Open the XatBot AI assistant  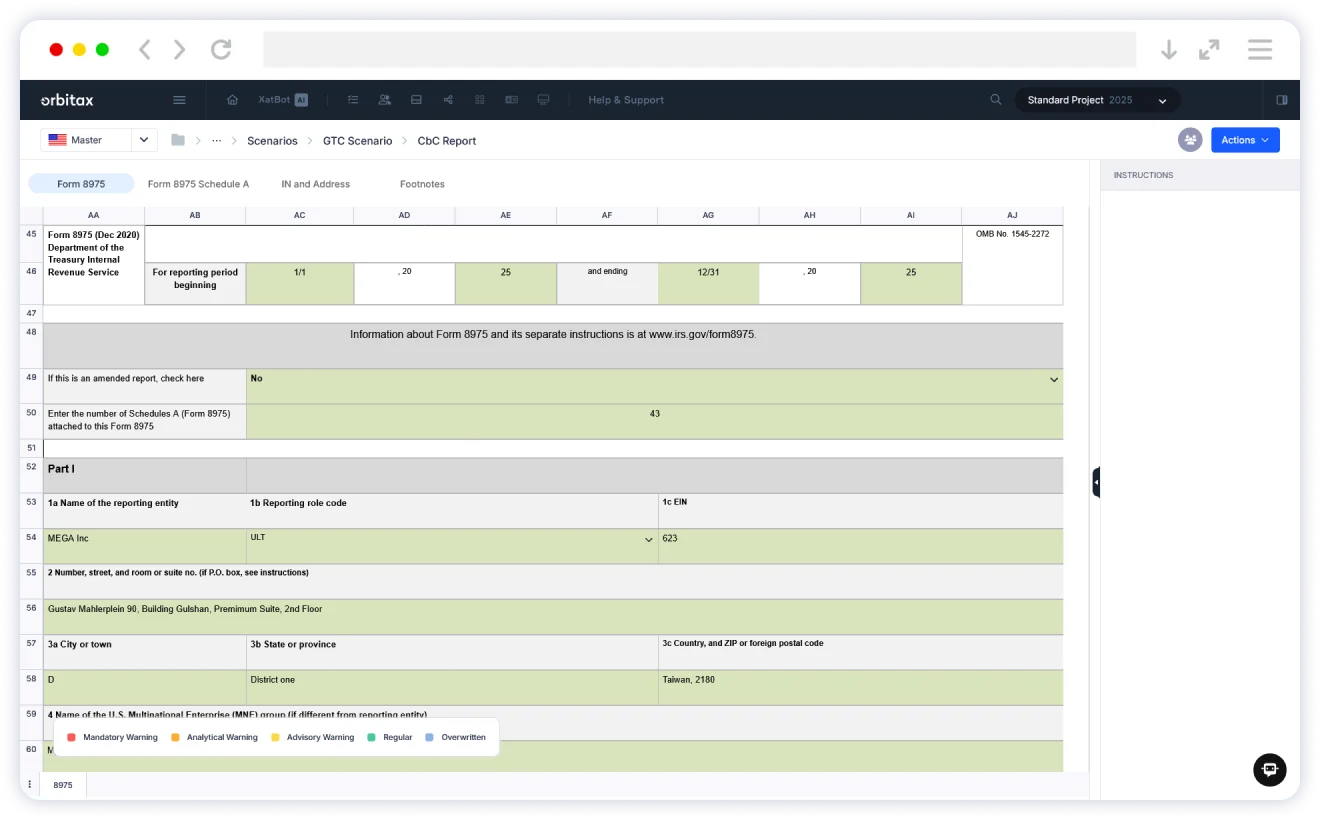(x=283, y=100)
